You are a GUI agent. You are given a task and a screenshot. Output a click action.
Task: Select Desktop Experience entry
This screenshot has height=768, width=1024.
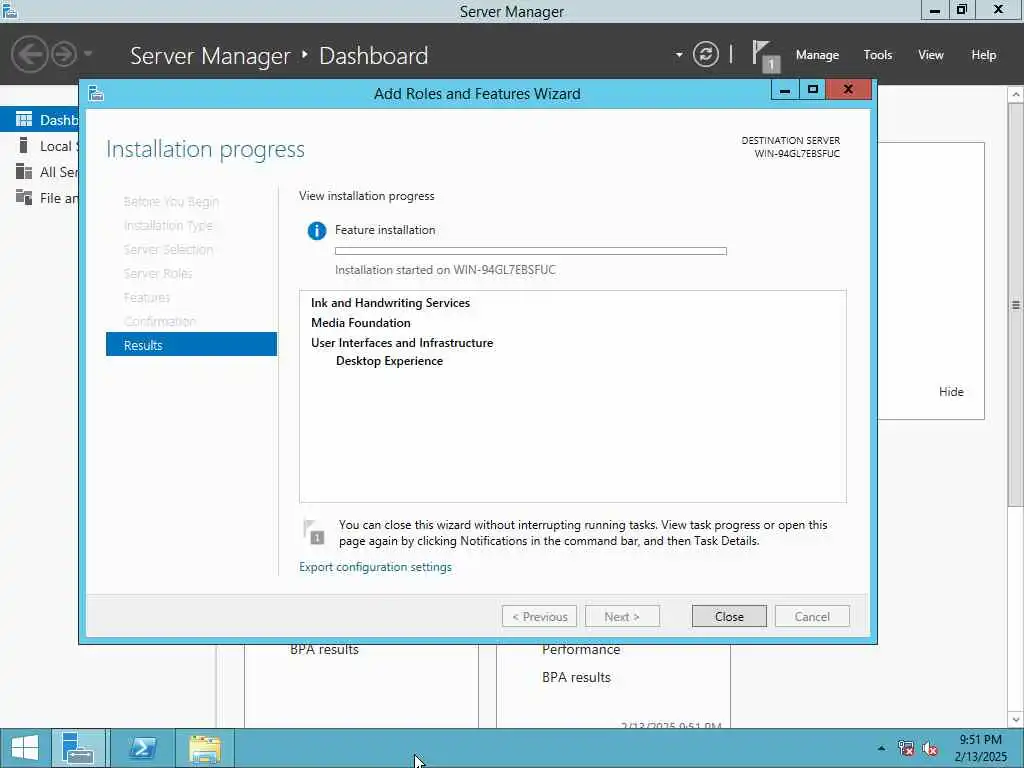click(x=389, y=361)
